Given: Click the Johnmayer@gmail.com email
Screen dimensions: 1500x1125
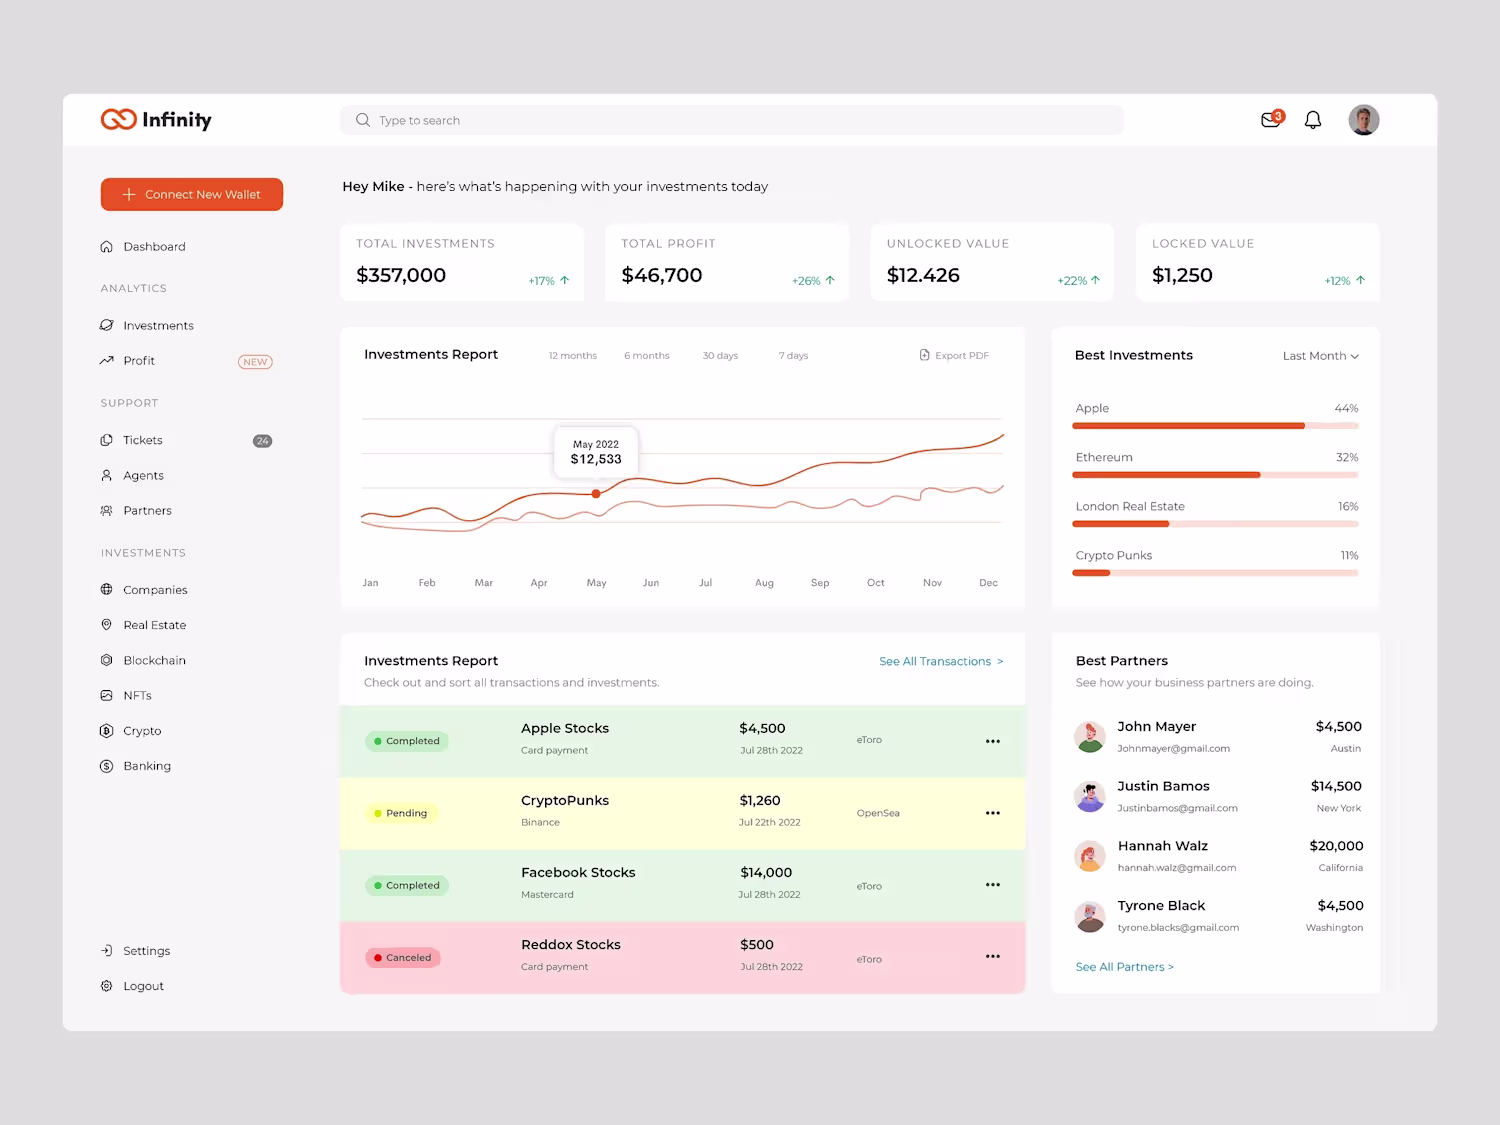Looking at the screenshot, I should 1174,749.
